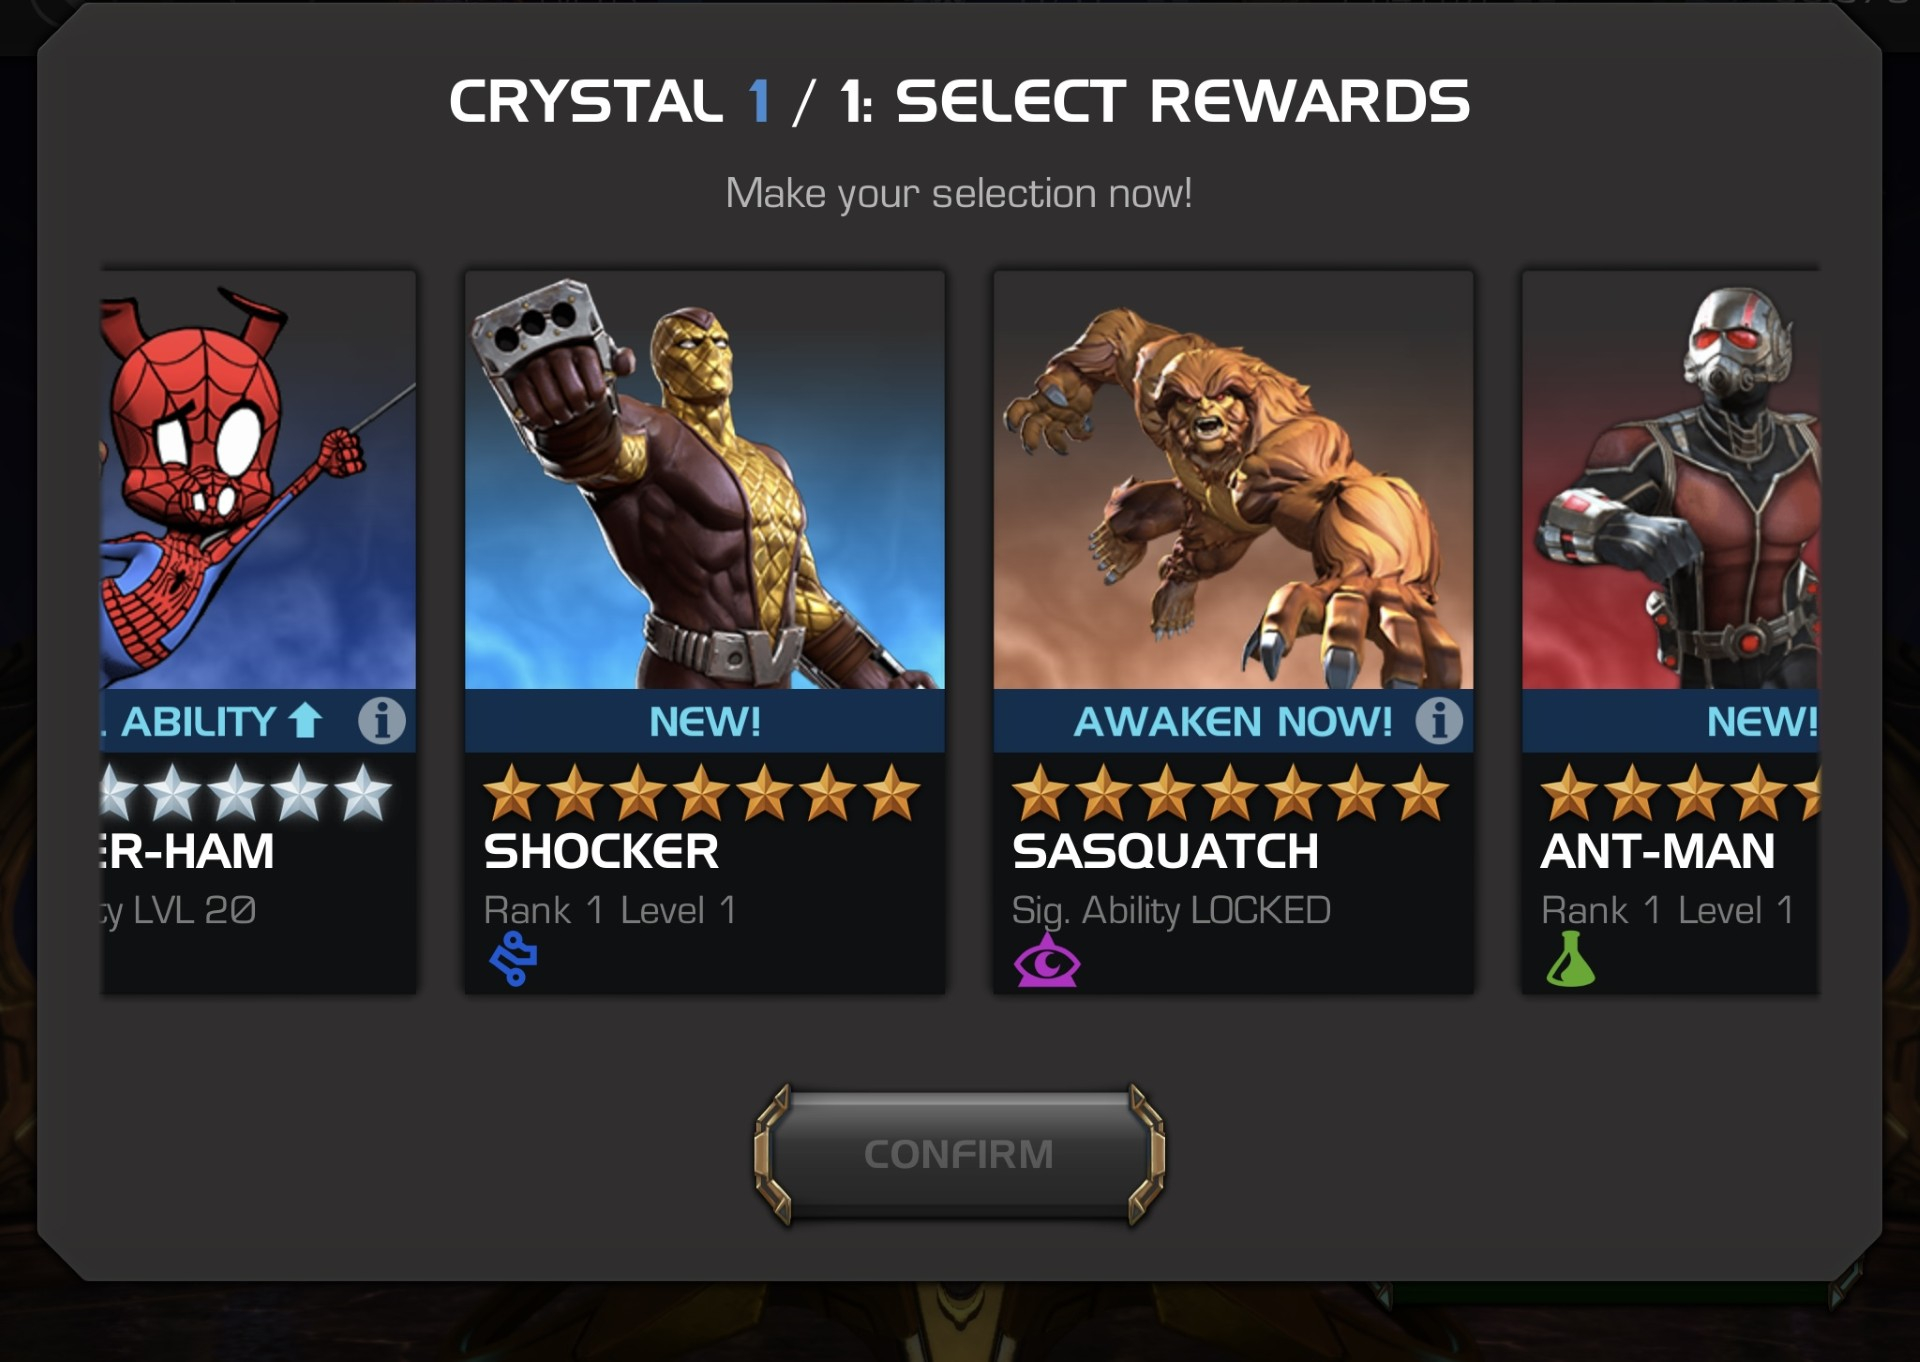Image resolution: width=1920 pixels, height=1362 pixels.
Task: Click Sasquatch's gold star rating row
Action: point(1230,794)
